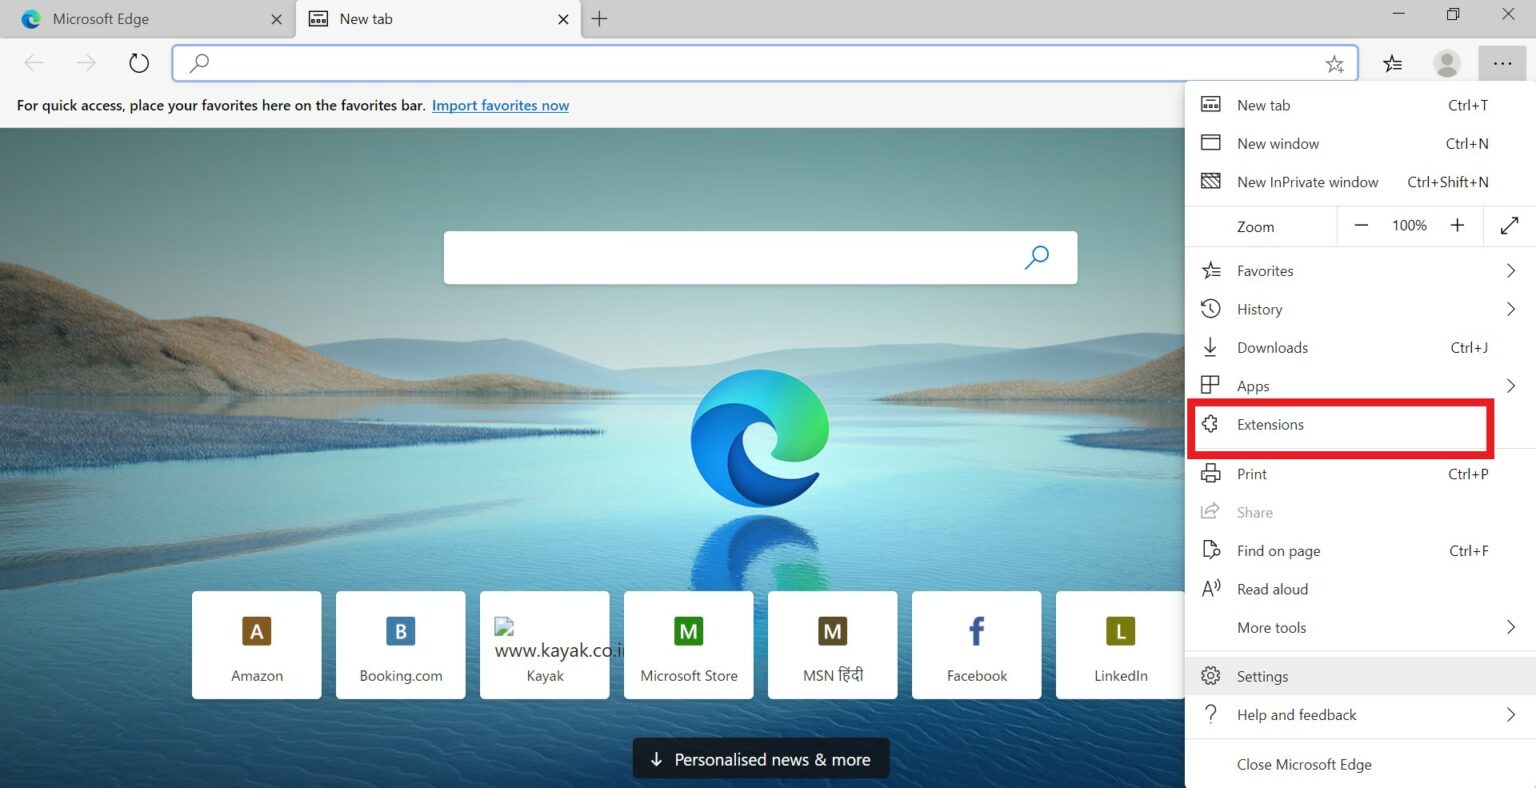Click the Import favorites now link

tap(500, 105)
